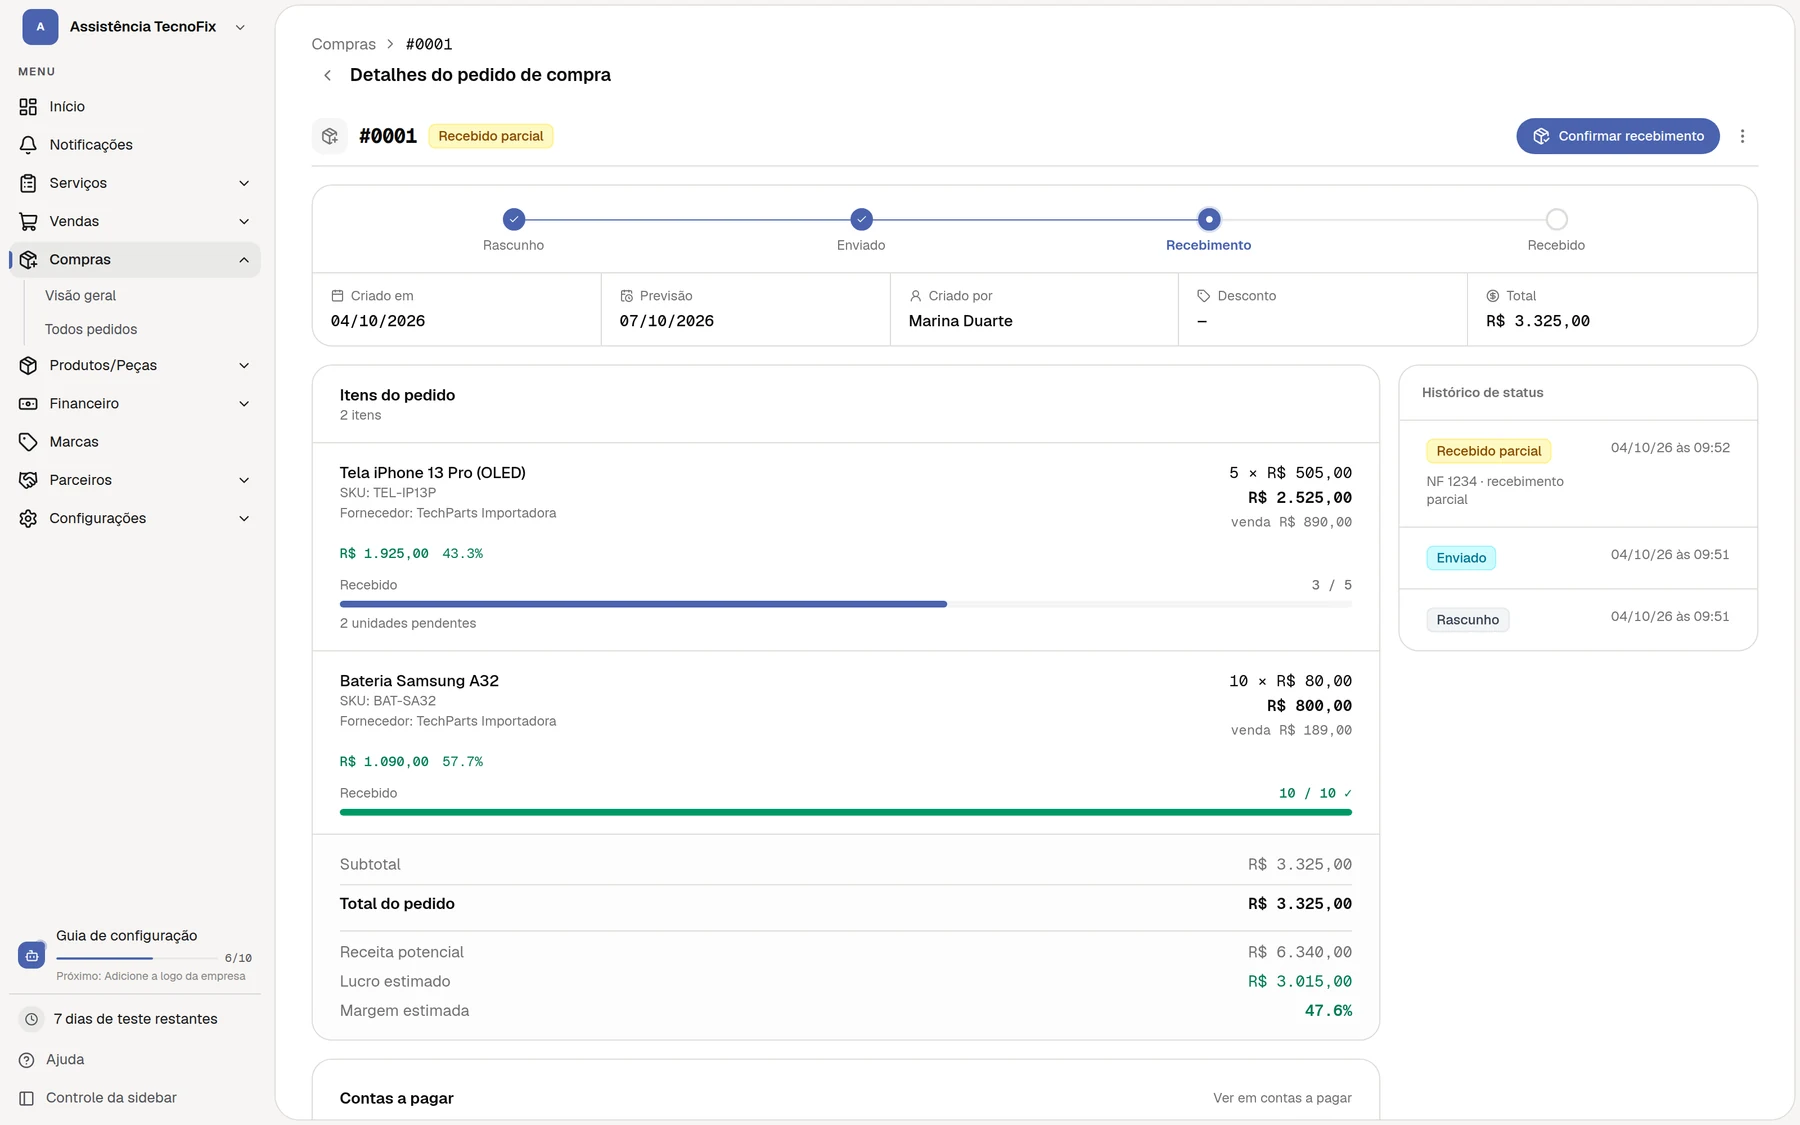Click the Confirmar recebimento button
Viewport: 1800px width, 1125px height.
[x=1617, y=136]
